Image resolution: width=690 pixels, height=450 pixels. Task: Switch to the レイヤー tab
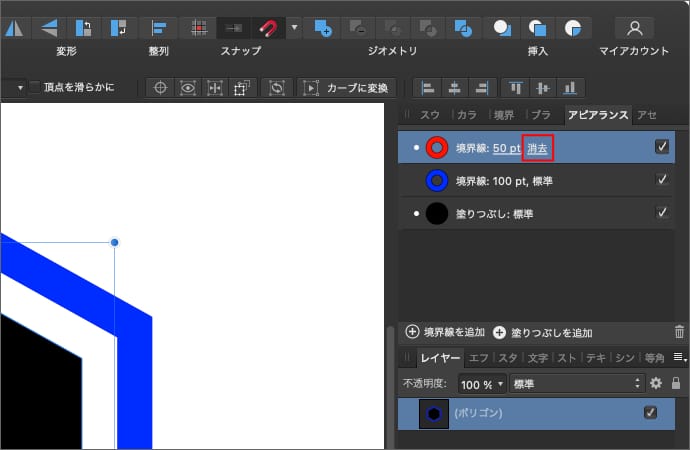click(x=440, y=357)
